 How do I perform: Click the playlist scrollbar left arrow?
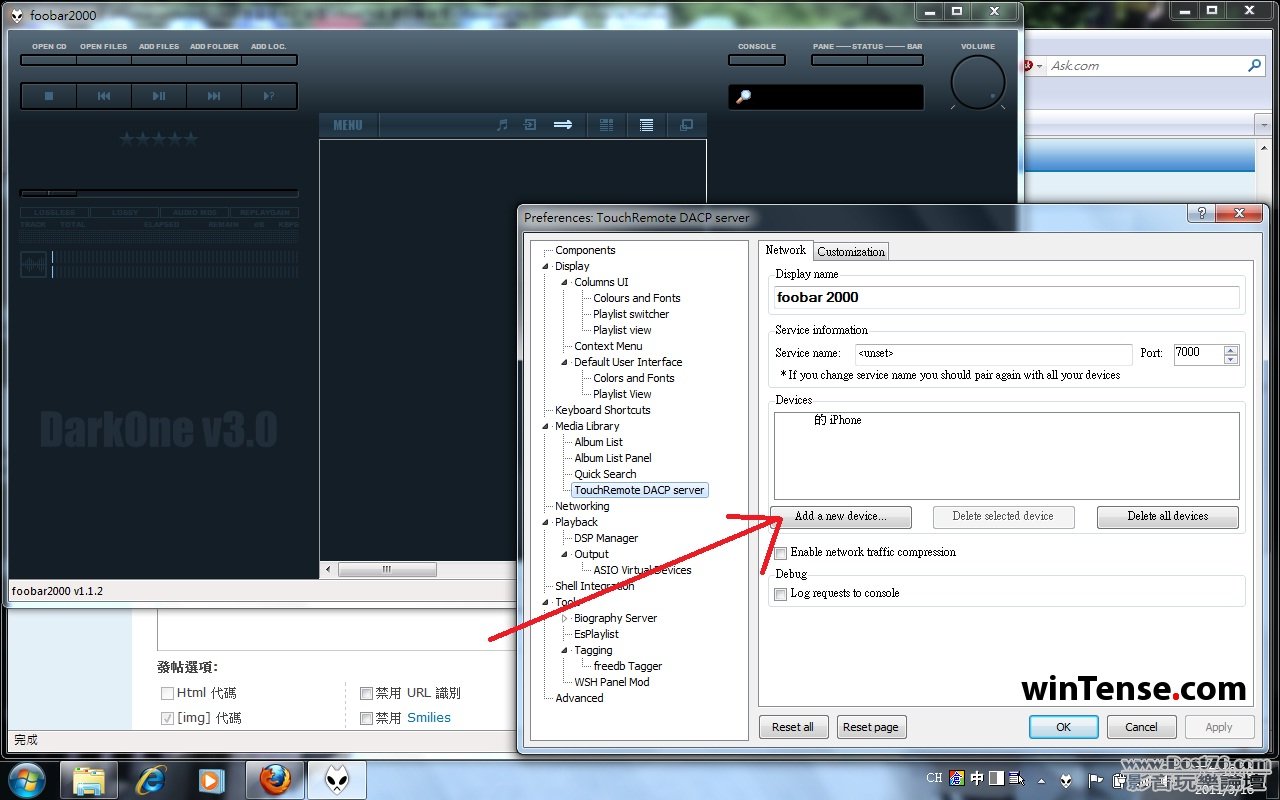click(x=328, y=569)
